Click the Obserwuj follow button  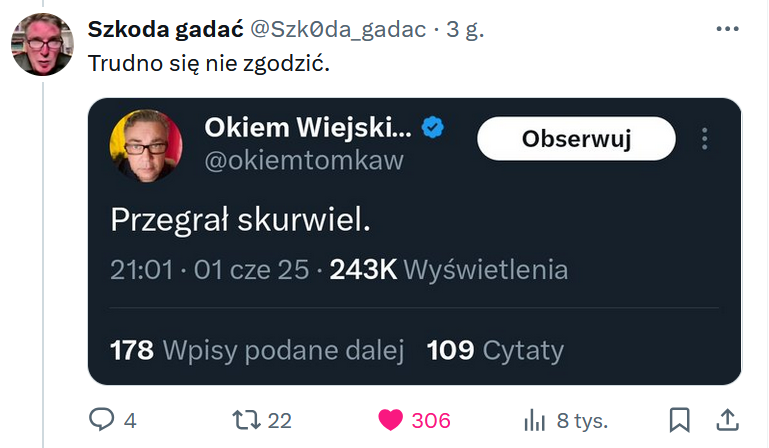pyautogui.click(x=576, y=139)
